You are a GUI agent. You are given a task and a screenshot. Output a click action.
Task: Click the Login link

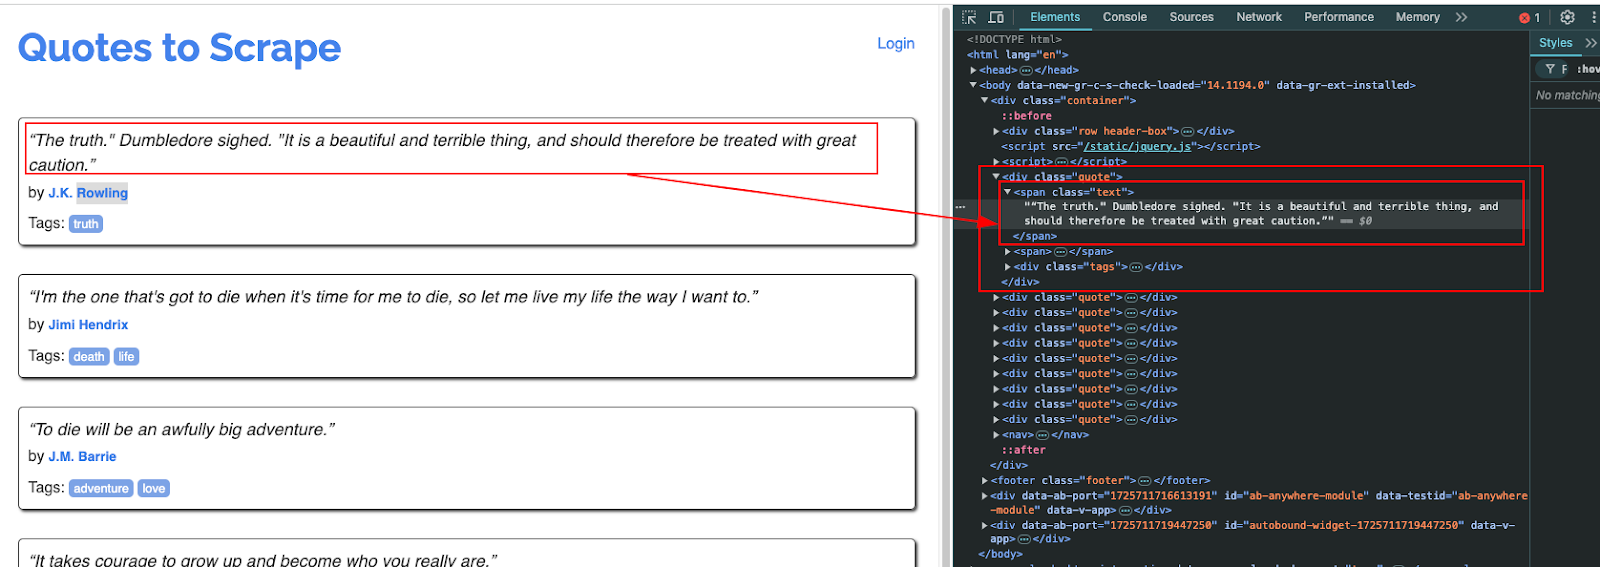click(896, 43)
